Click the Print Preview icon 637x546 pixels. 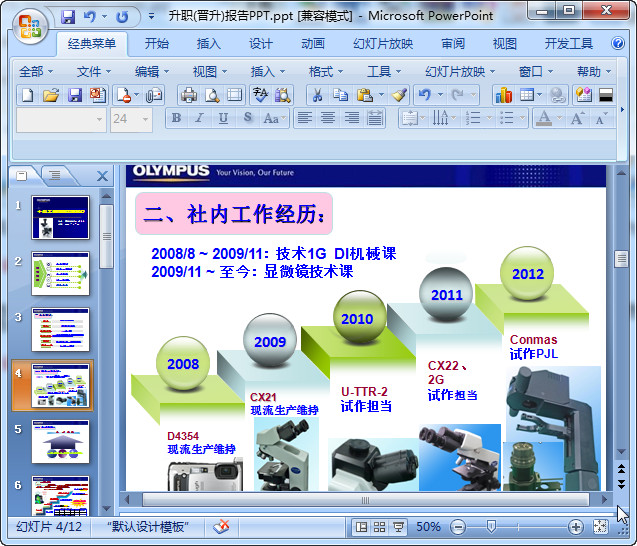coord(212,95)
